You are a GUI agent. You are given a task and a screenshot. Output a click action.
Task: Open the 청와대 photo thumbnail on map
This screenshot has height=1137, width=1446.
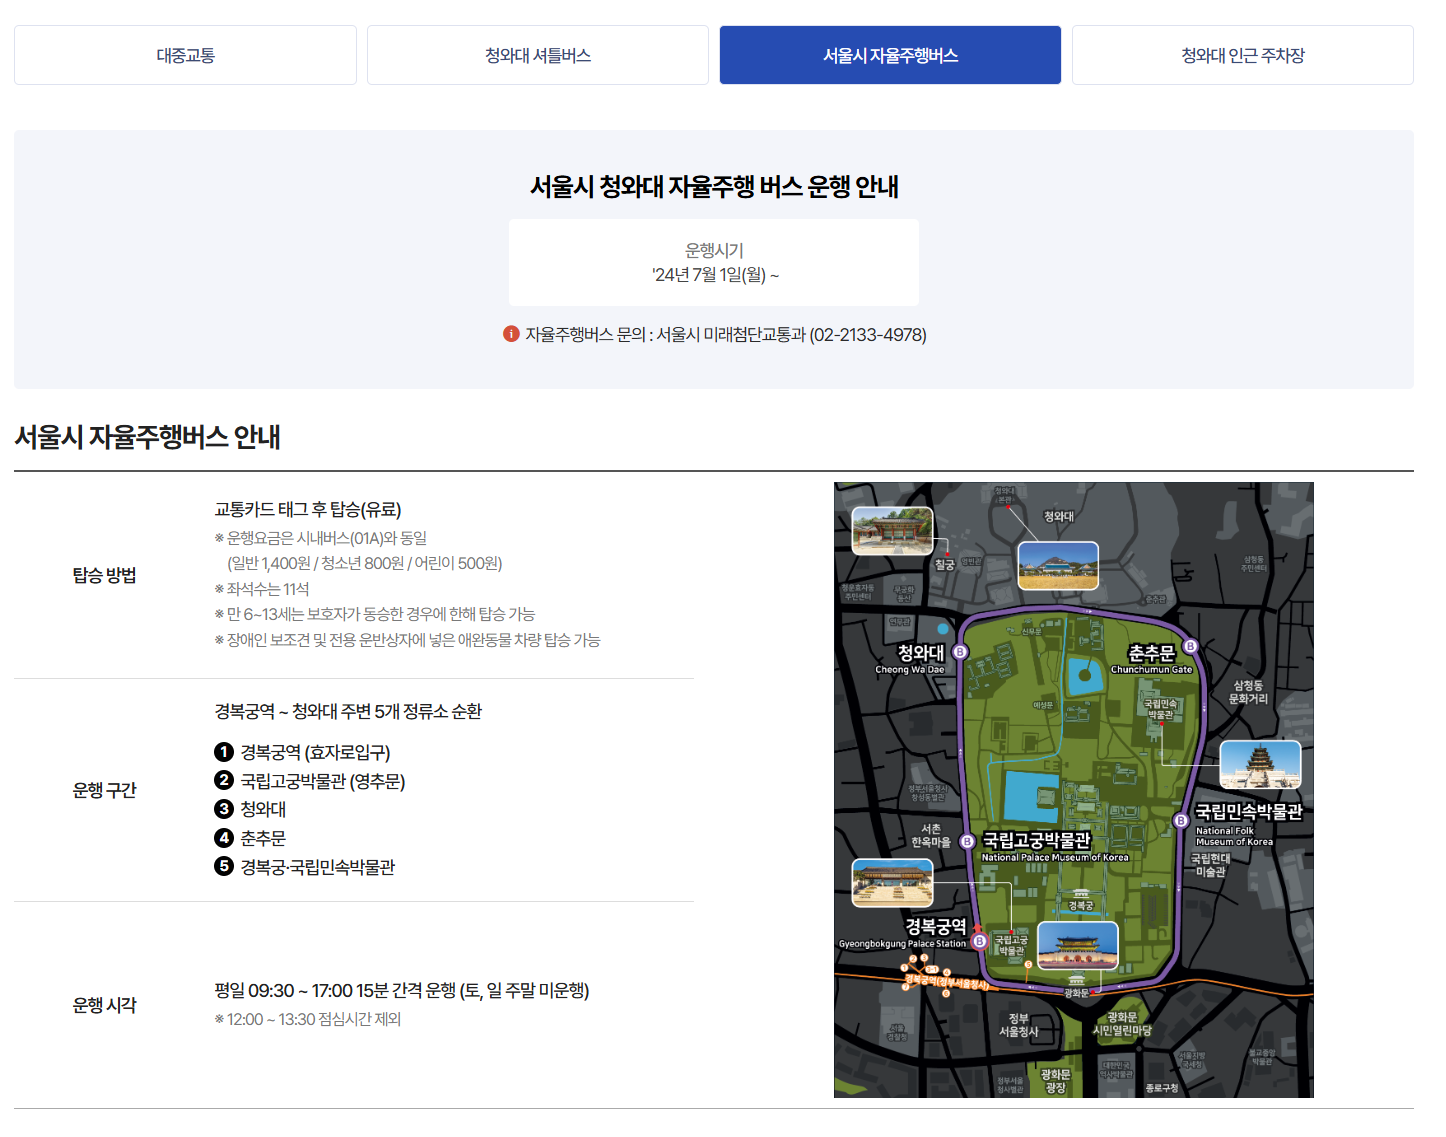[x=1059, y=567]
